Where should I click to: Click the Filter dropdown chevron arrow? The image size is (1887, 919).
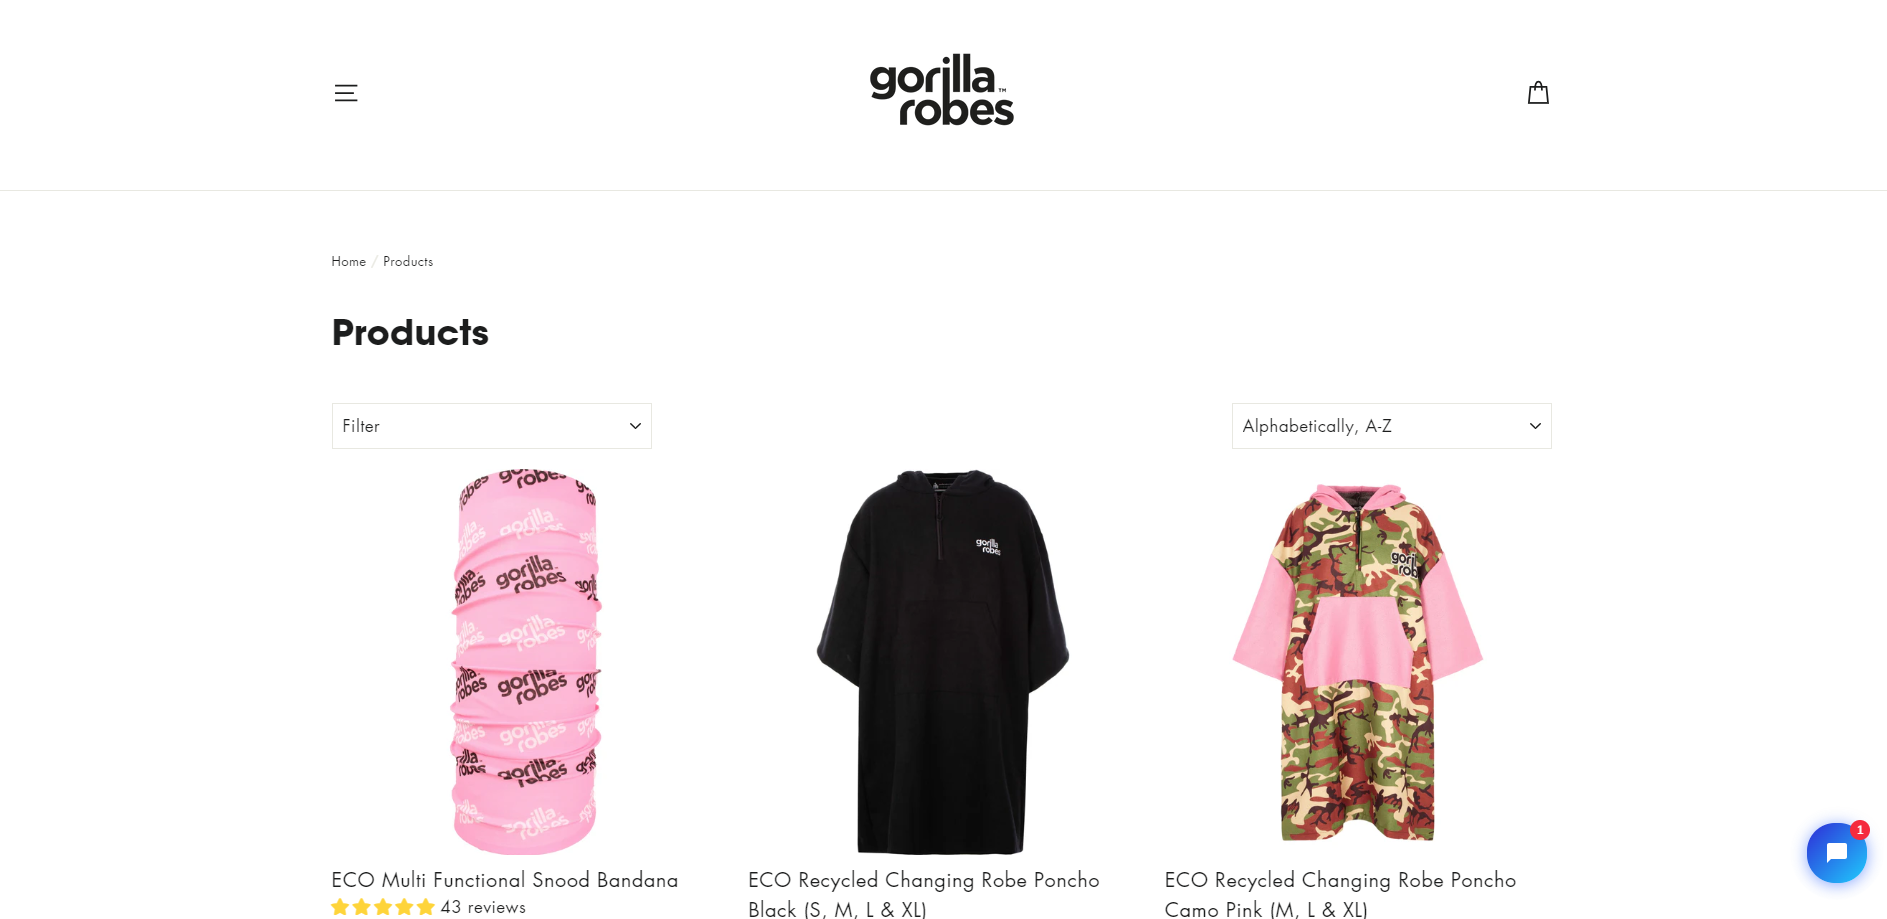coord(635,426)
